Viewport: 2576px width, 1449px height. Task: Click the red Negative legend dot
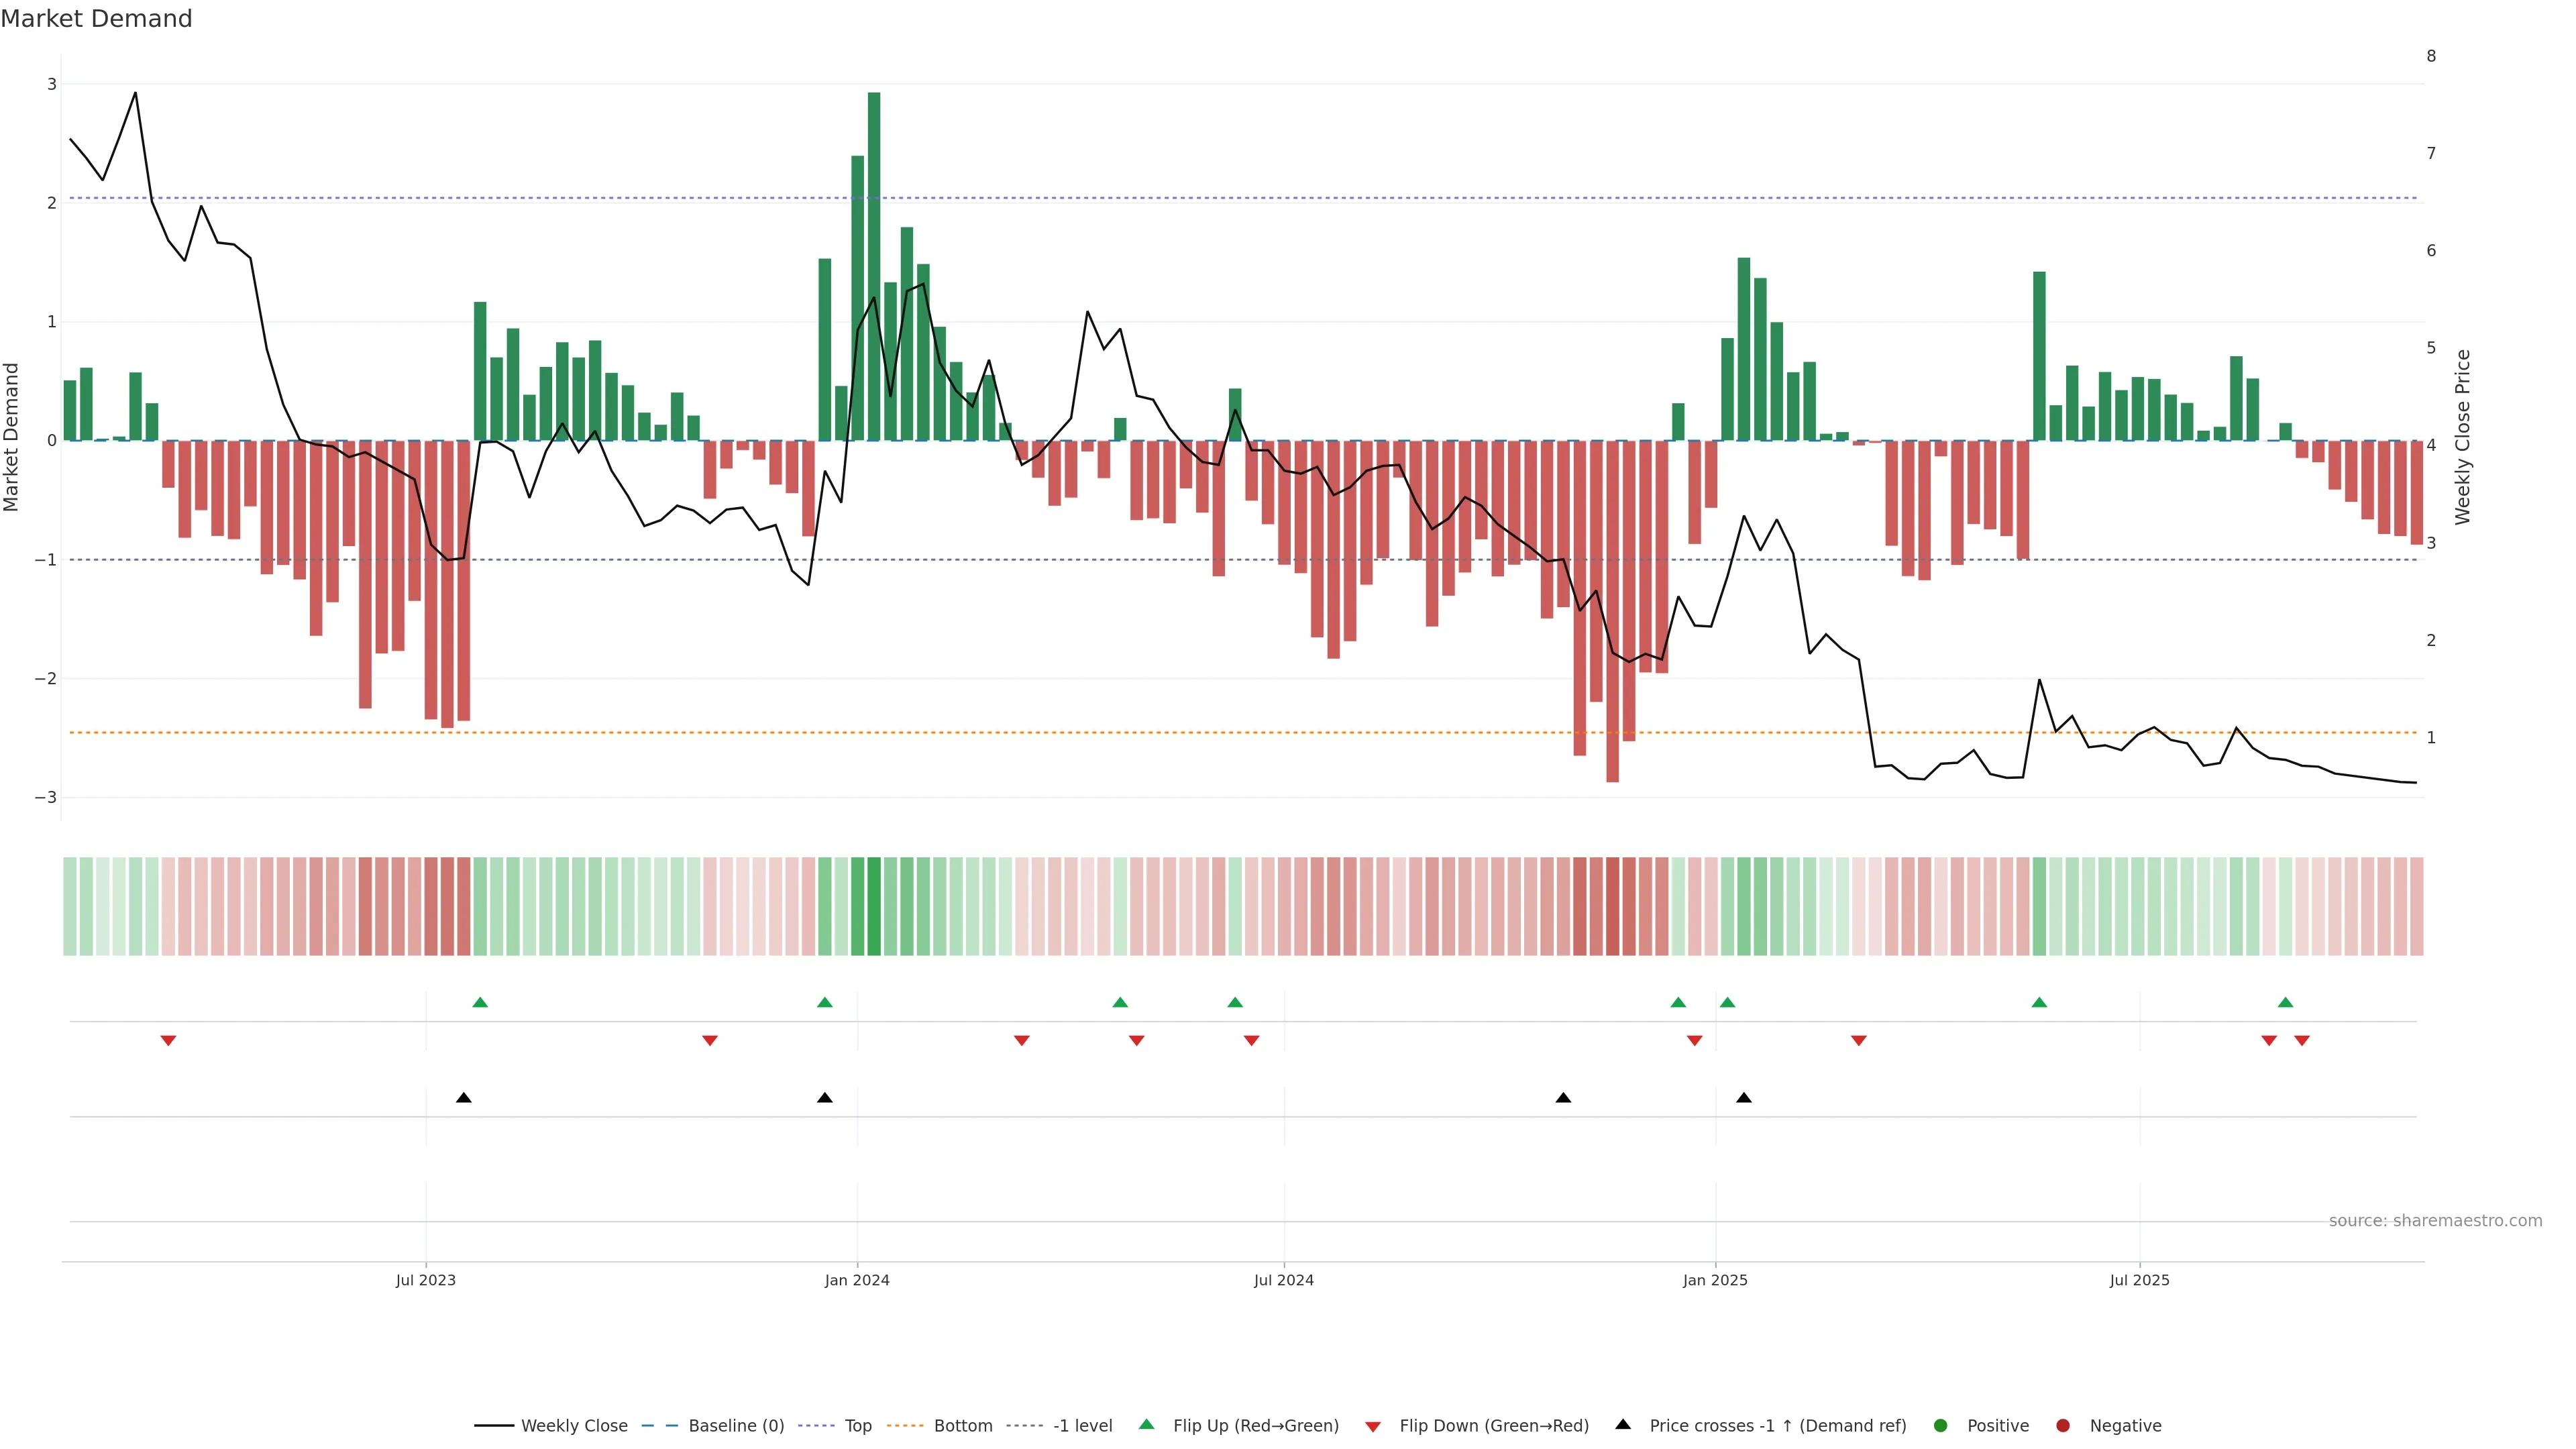(2063, 1425)
